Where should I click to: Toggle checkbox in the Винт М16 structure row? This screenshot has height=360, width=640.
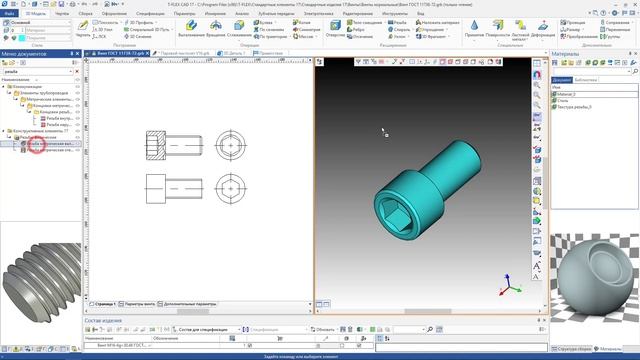pyautogui.click(x=250, y=345)
